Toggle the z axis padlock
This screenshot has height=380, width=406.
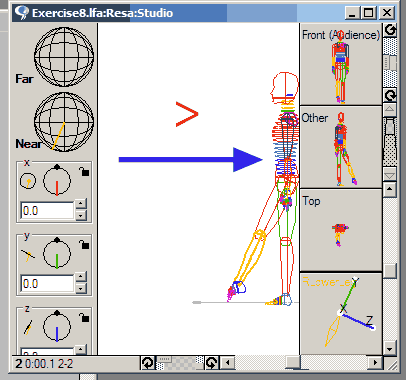(x=84, y=317)
